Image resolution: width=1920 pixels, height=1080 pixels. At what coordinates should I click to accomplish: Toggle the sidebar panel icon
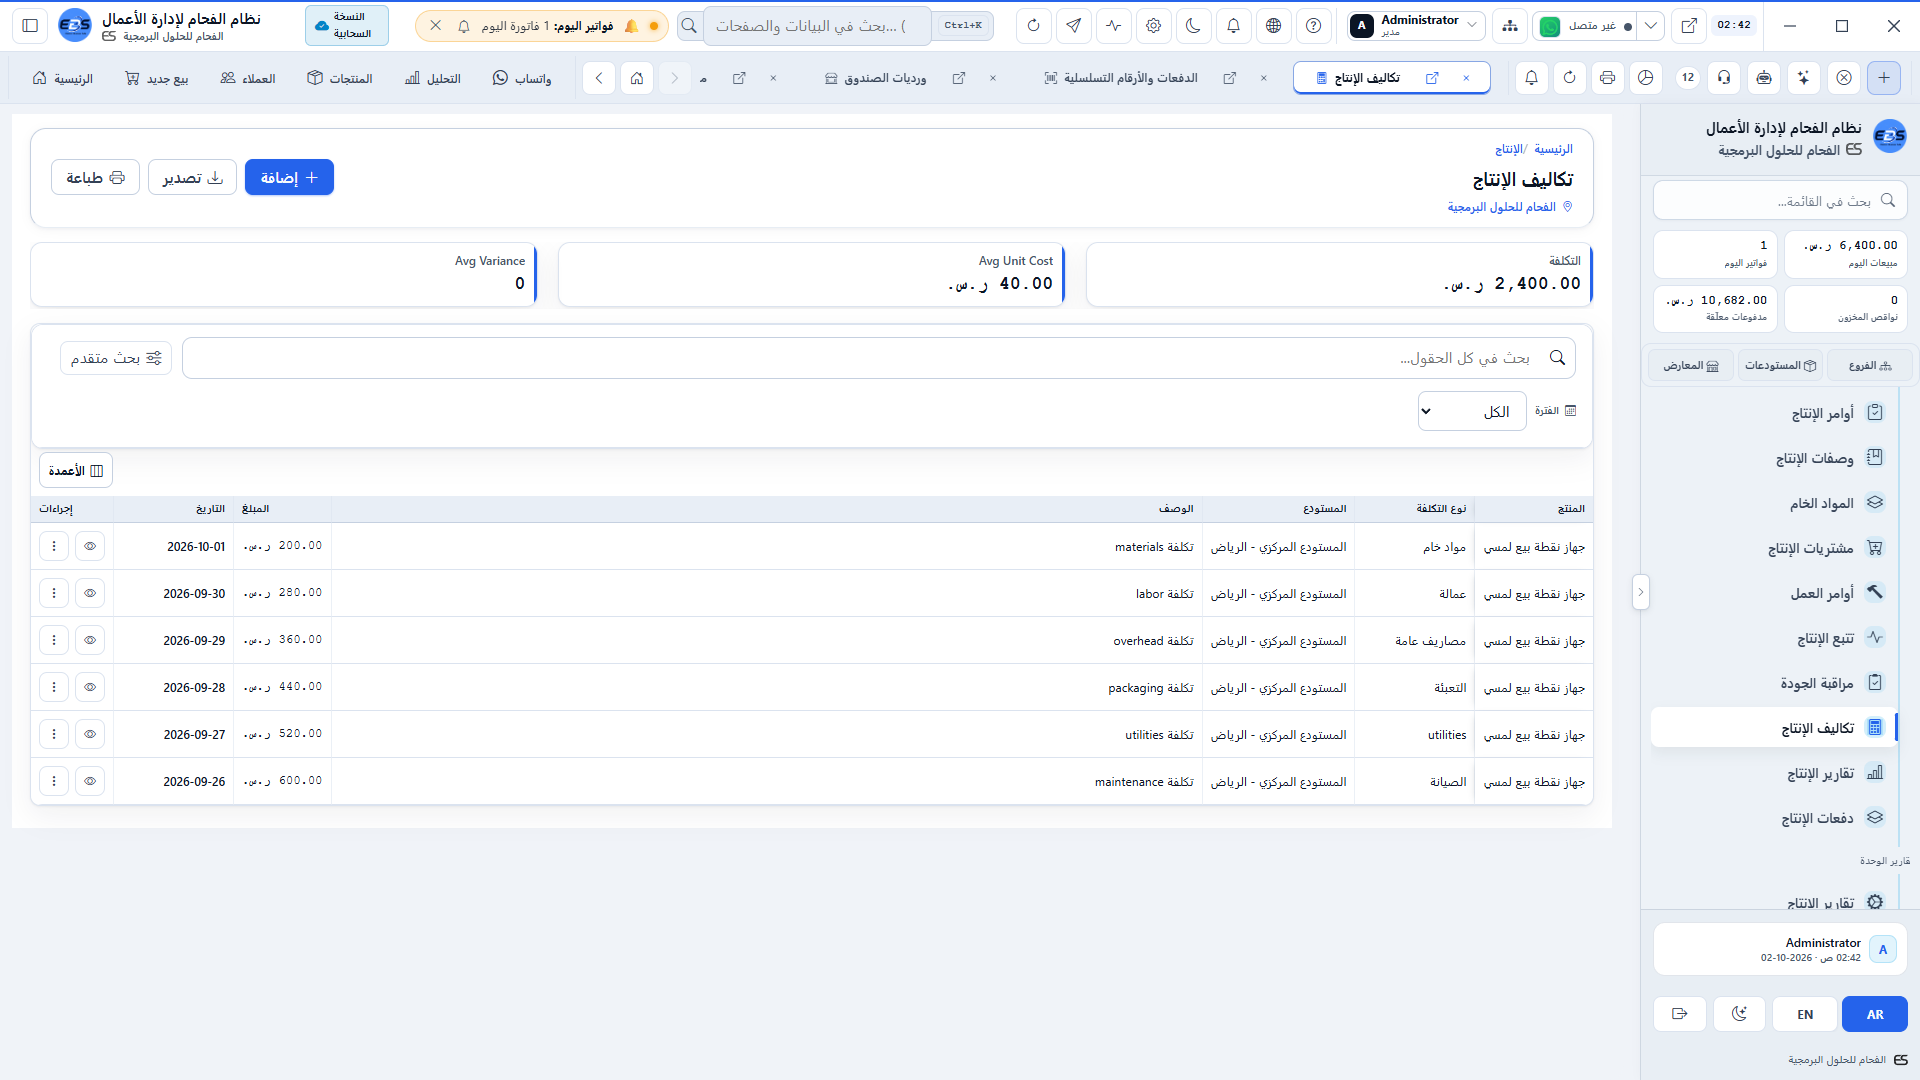point(30,26)
